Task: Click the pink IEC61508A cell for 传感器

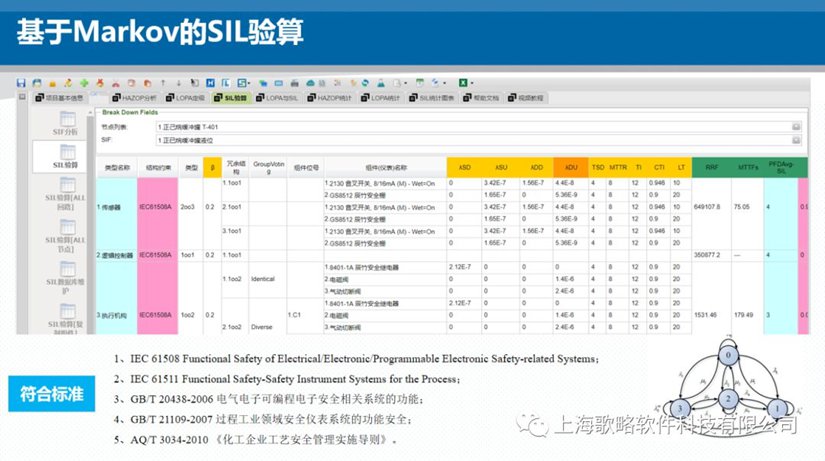Action: pos(157,207)
